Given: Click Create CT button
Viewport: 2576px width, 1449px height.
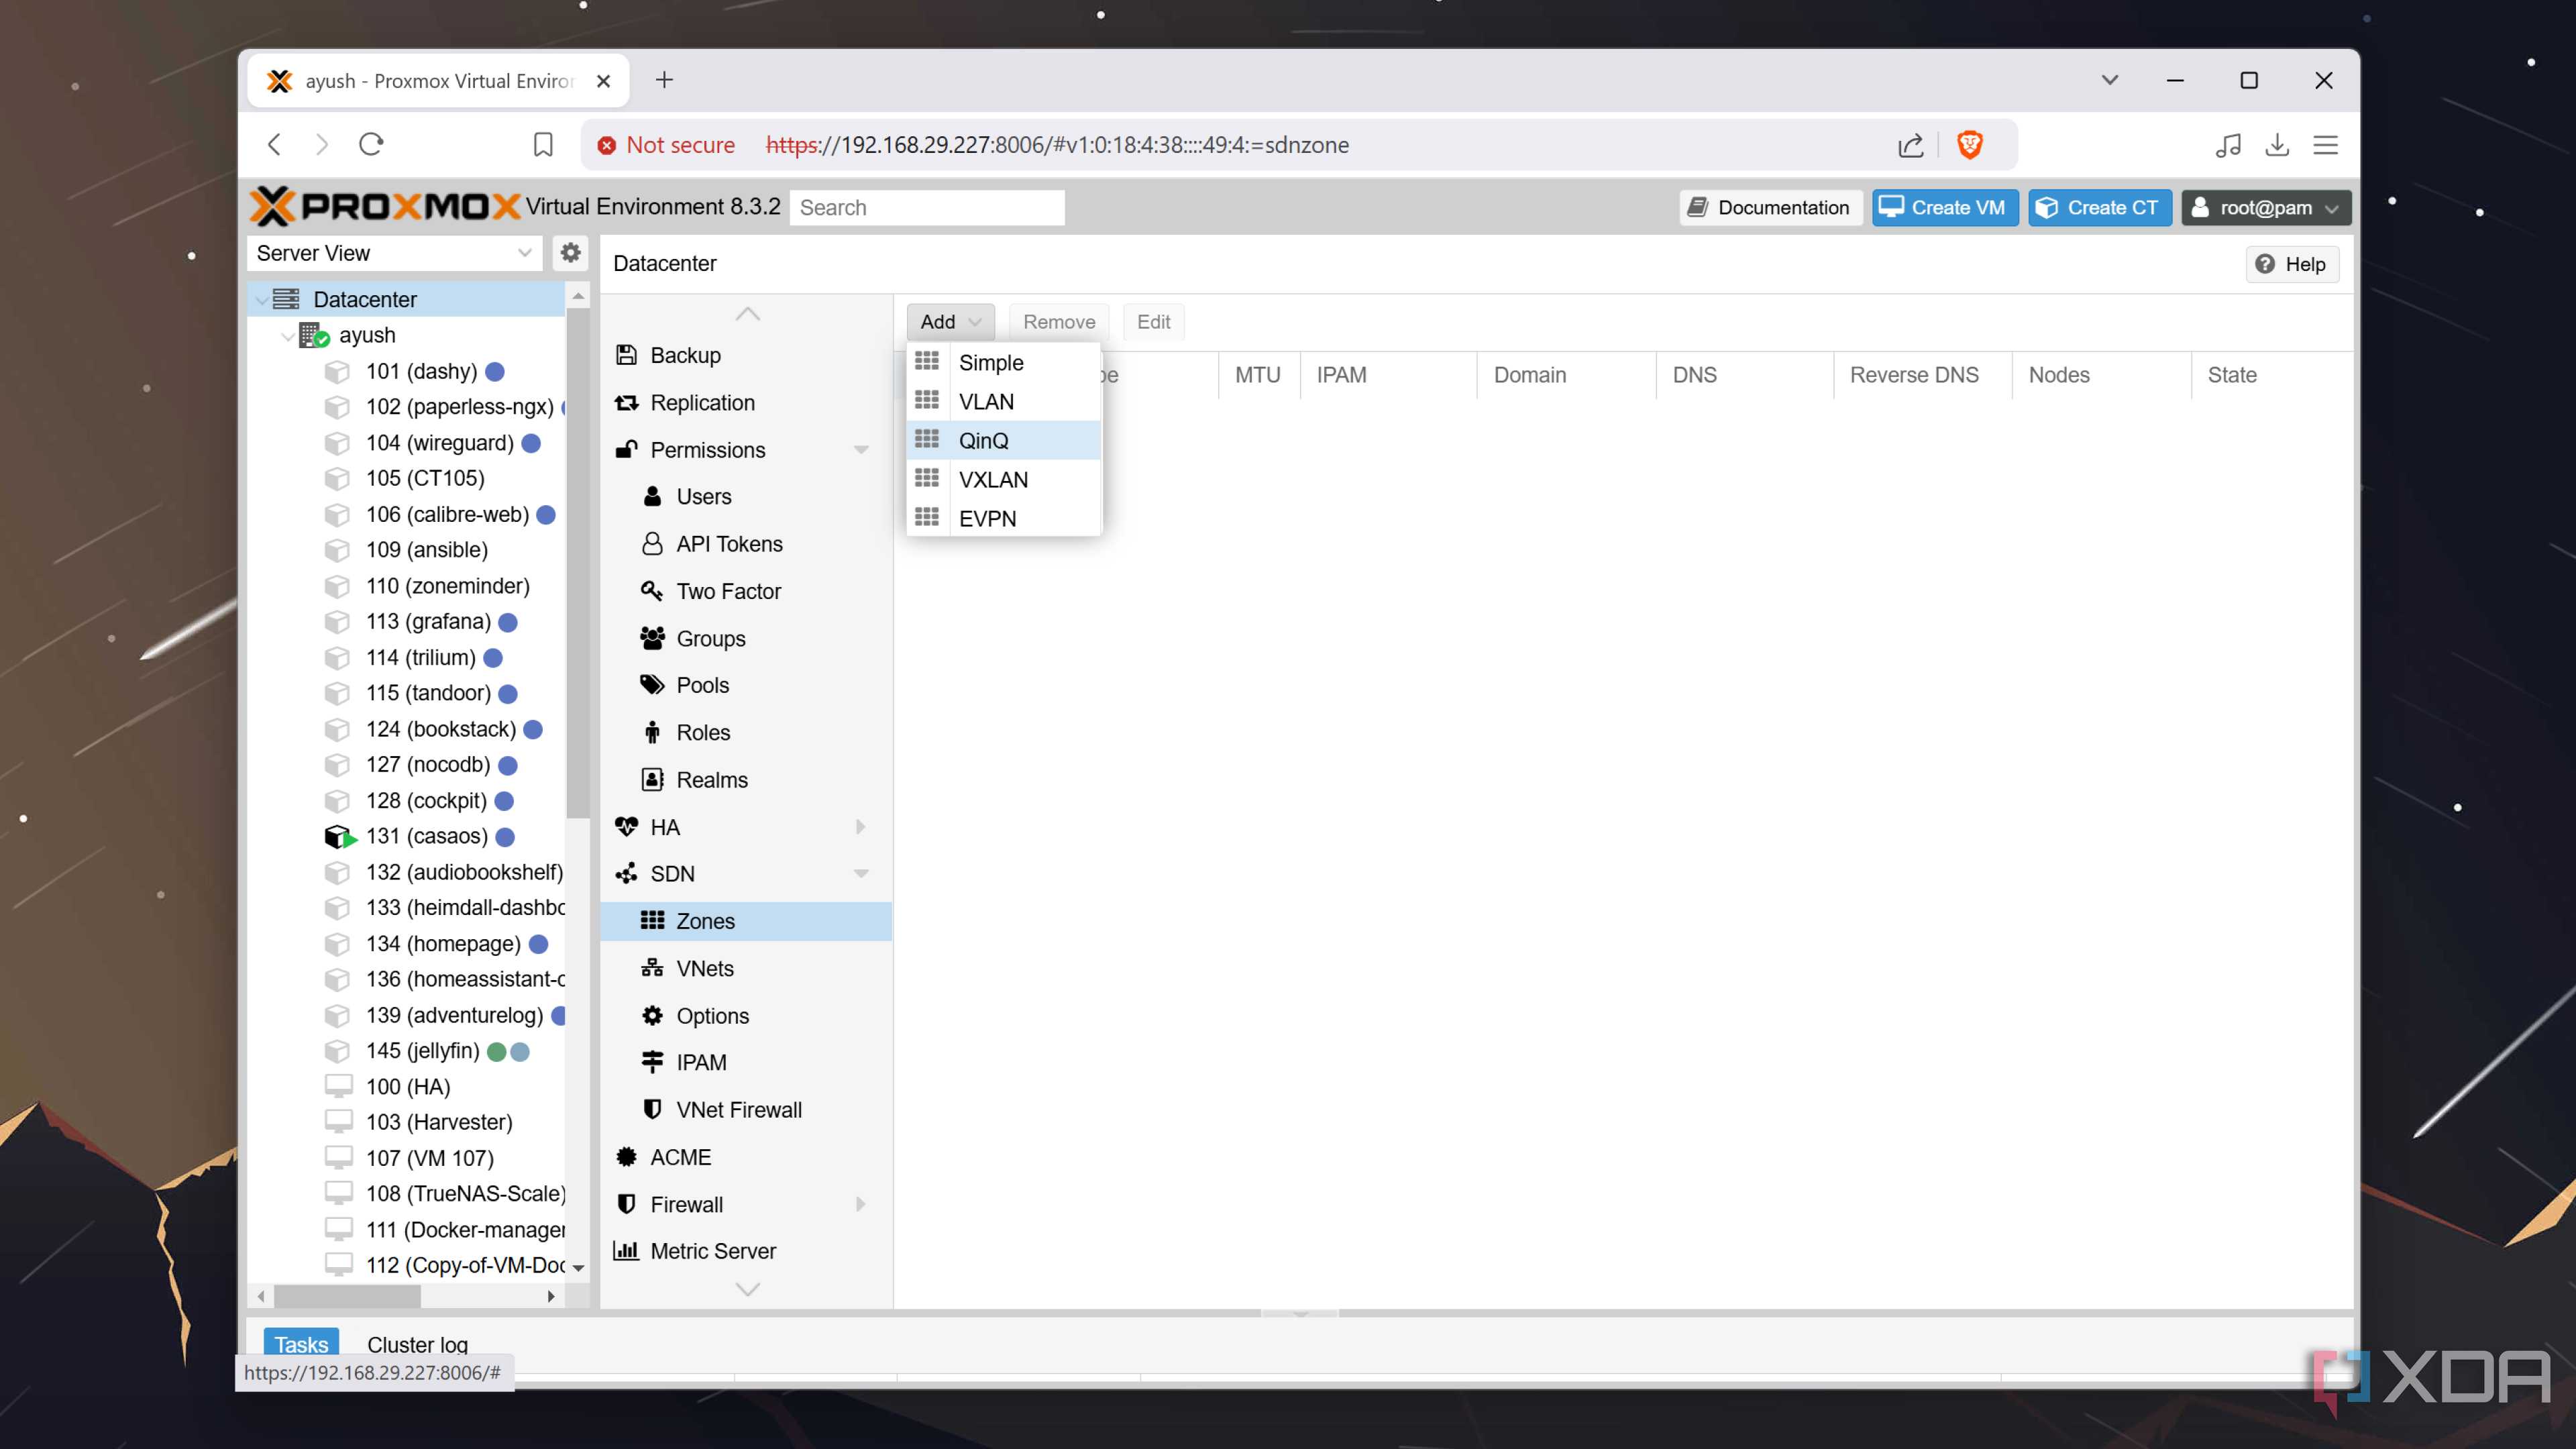Looking at the screenshot, I should pos(2100,208).
